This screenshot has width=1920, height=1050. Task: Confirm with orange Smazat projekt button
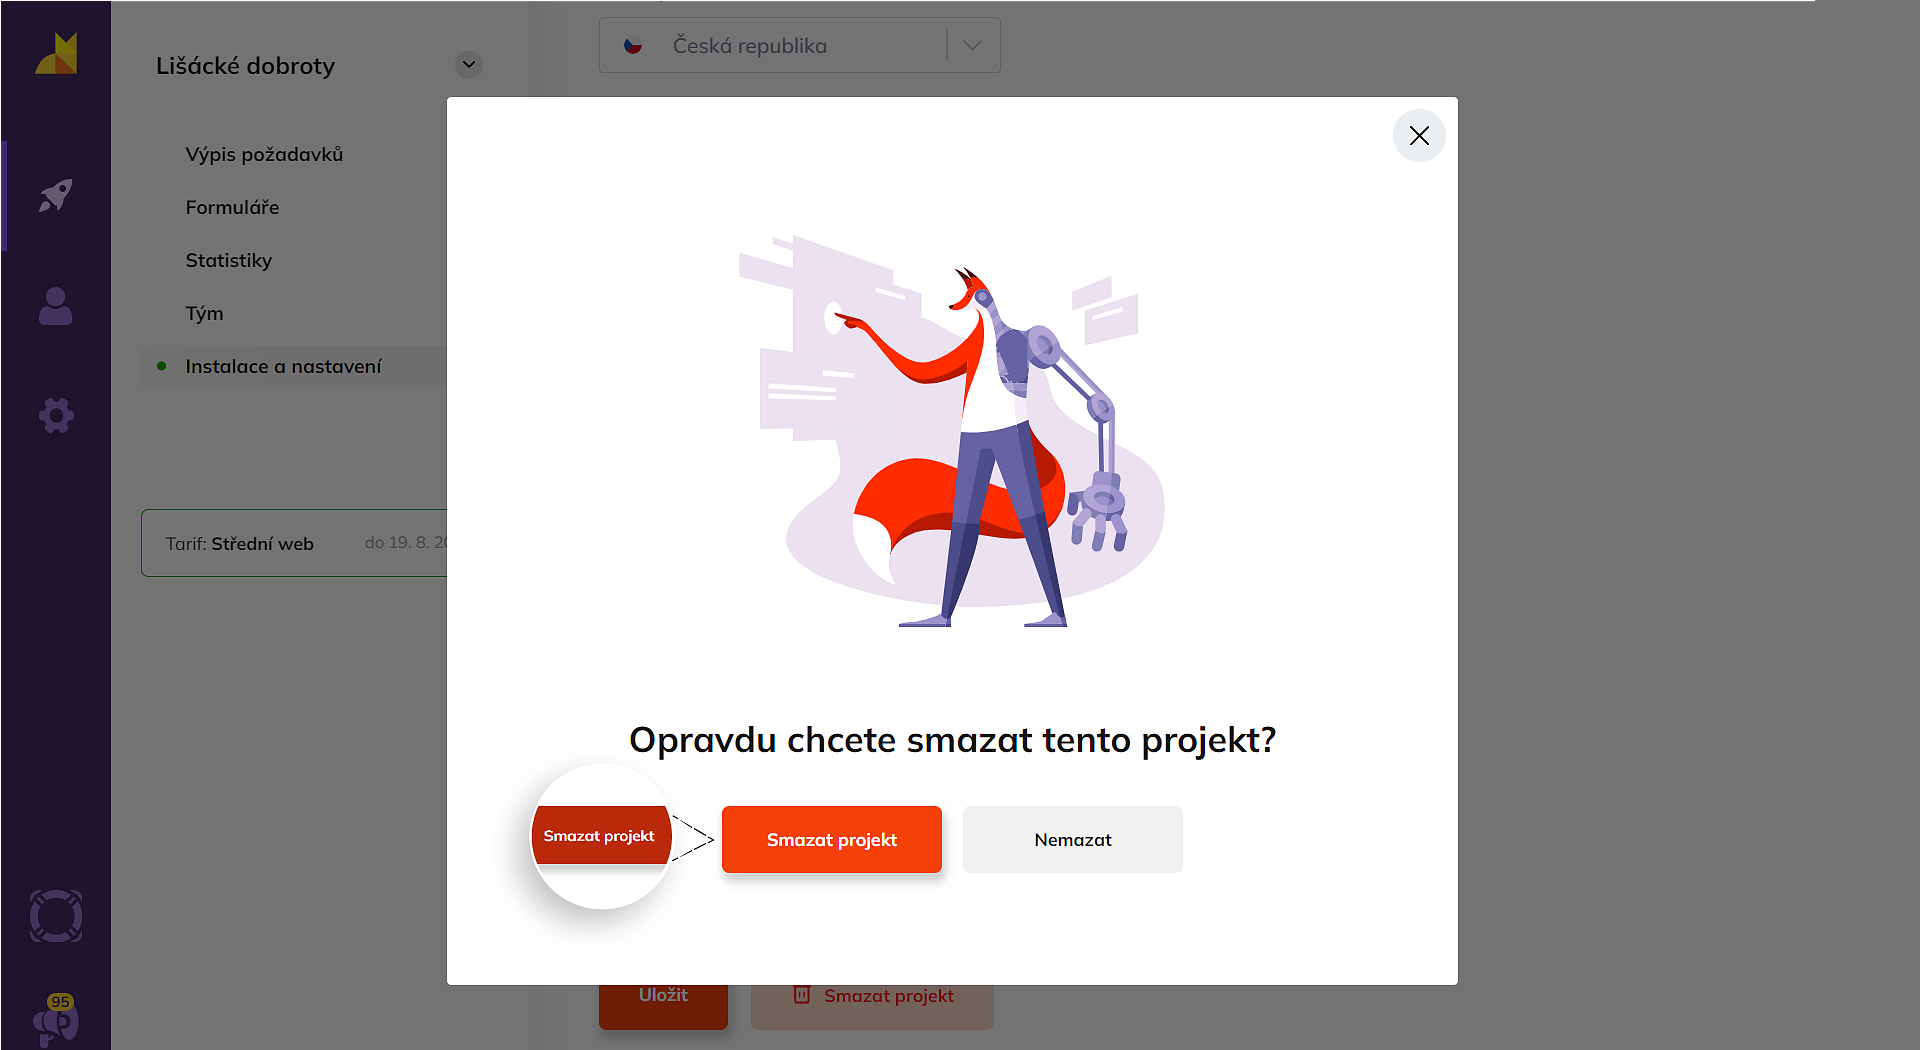[832, 840]
